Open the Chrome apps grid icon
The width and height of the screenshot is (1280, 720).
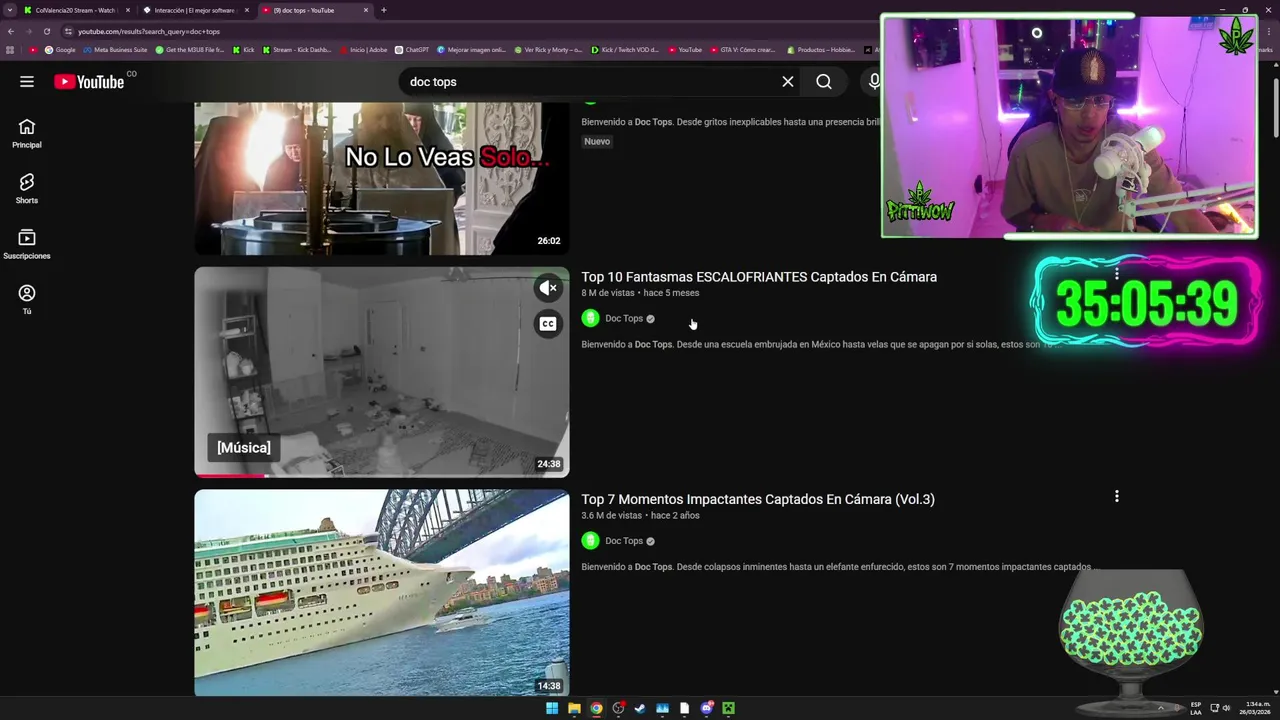point(10,50)
